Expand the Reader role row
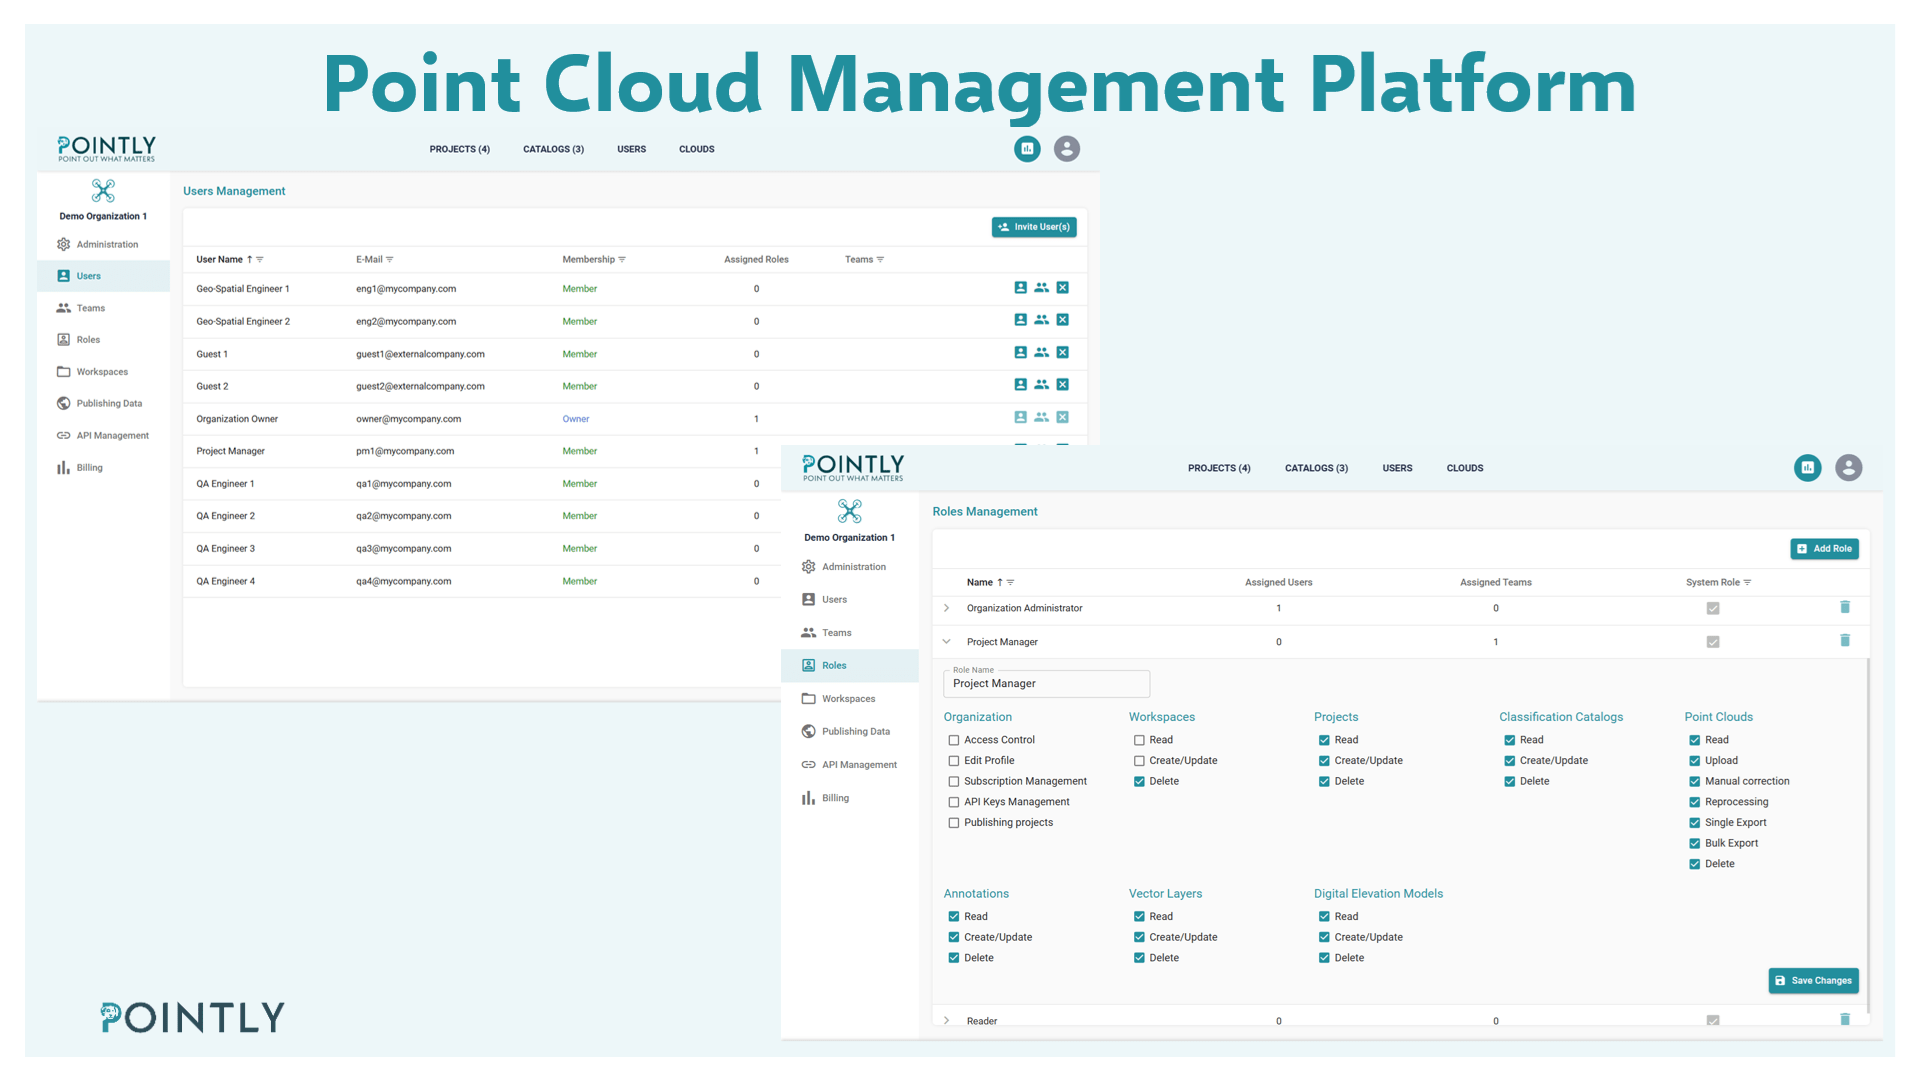Screen dimensions: 1919x1076 coord(947,1021)
